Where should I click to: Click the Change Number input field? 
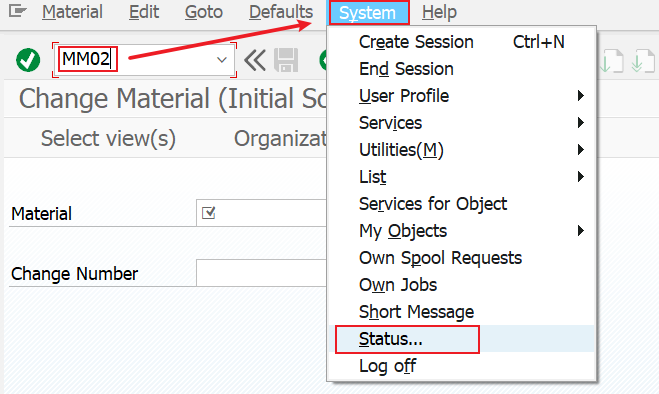coord(261,273)
